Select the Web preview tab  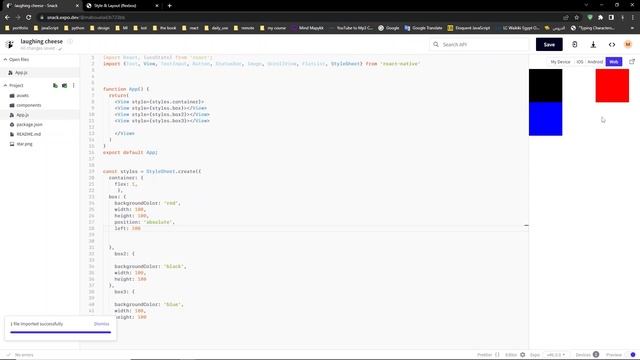pos(614,62)
